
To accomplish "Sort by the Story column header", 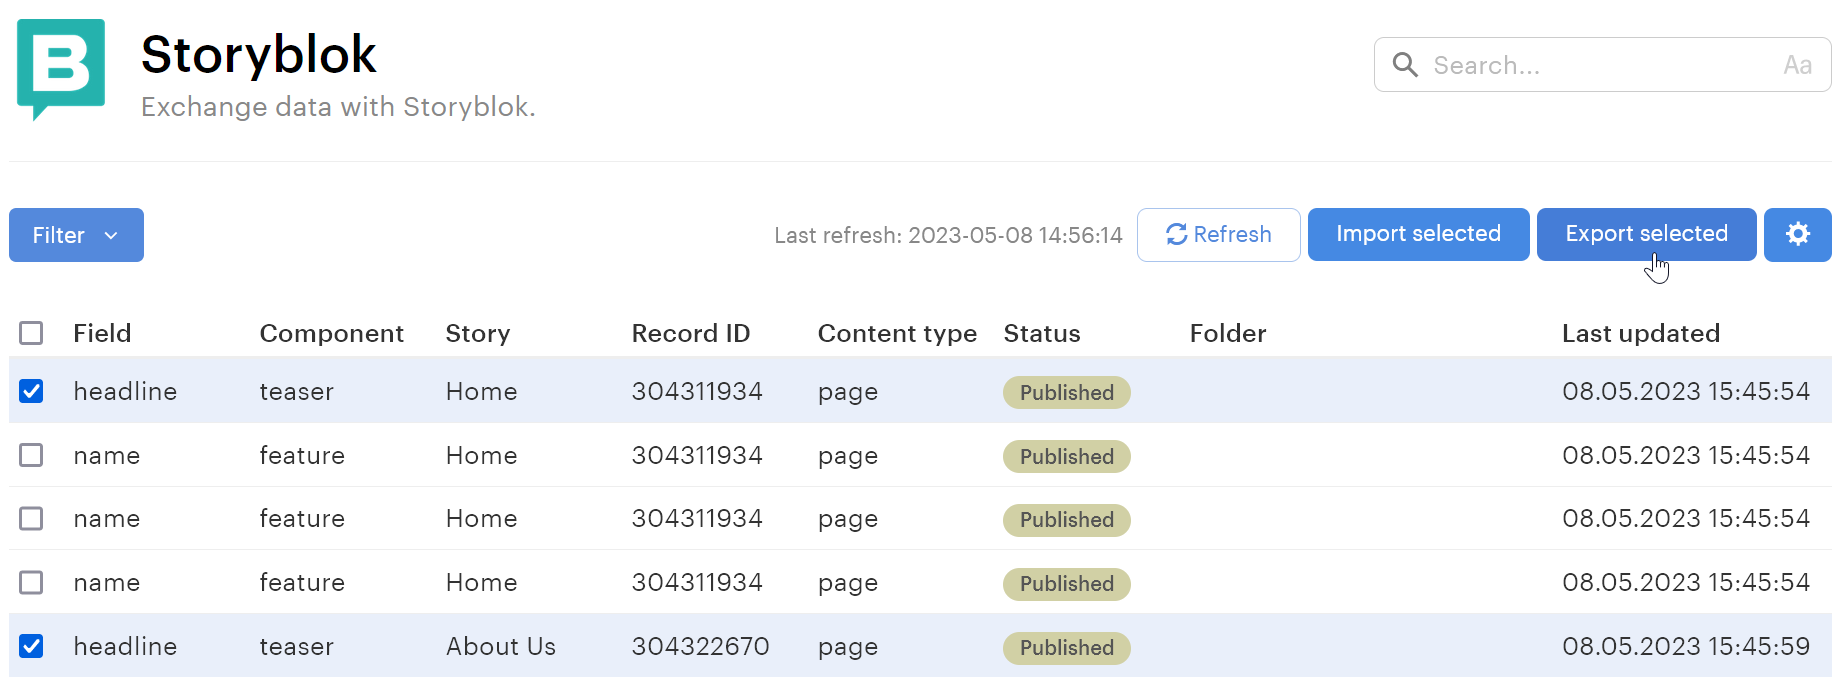I will [477, 333].
